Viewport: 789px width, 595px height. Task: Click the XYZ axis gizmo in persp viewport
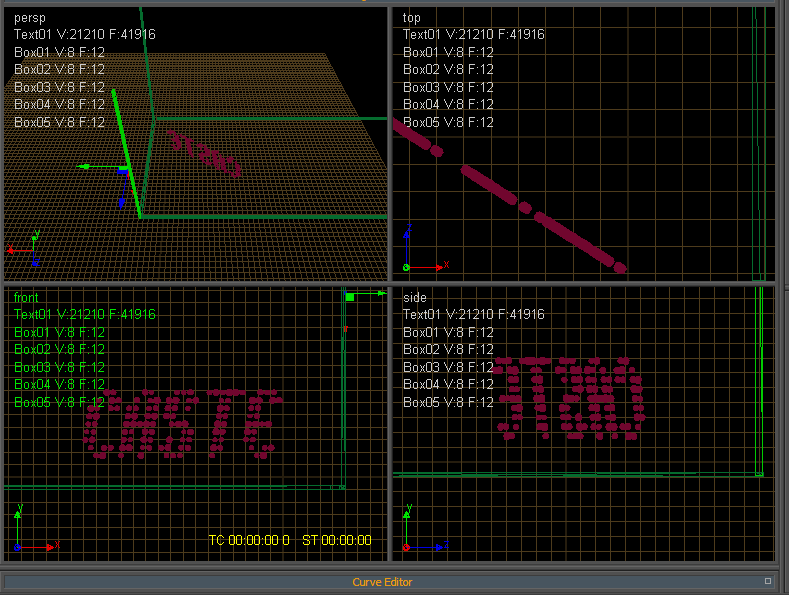(x=24, y=248)
